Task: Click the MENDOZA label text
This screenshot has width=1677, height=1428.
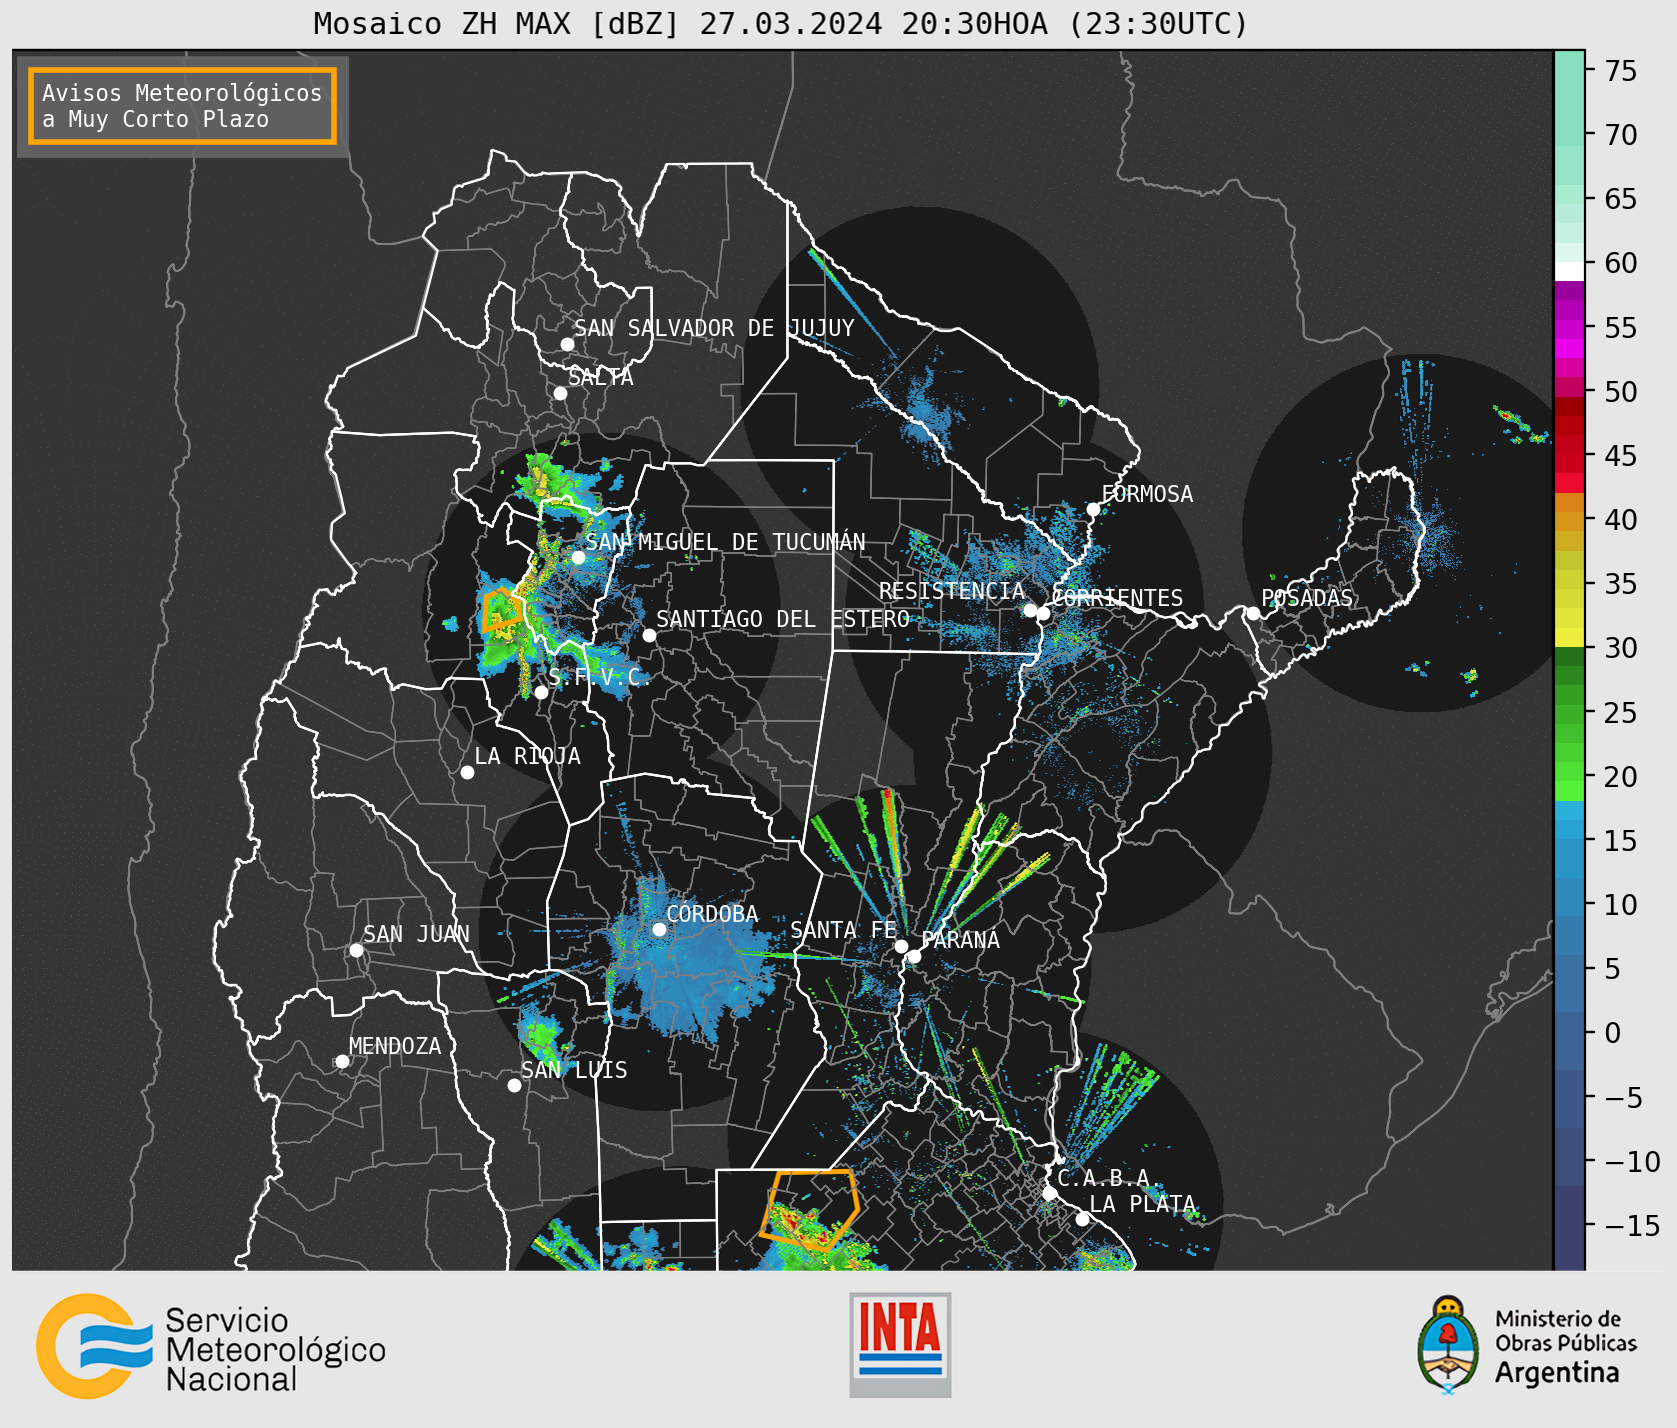Action: click(395, 1046)
